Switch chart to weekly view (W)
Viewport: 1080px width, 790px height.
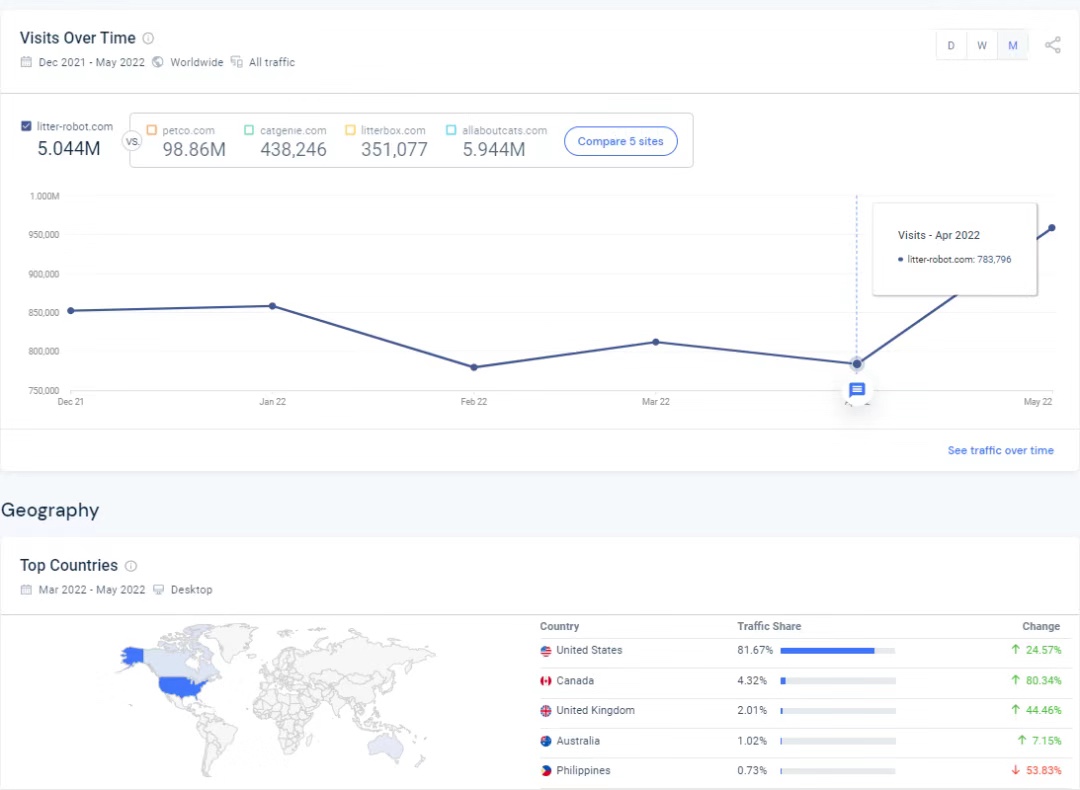click(982, 45)
